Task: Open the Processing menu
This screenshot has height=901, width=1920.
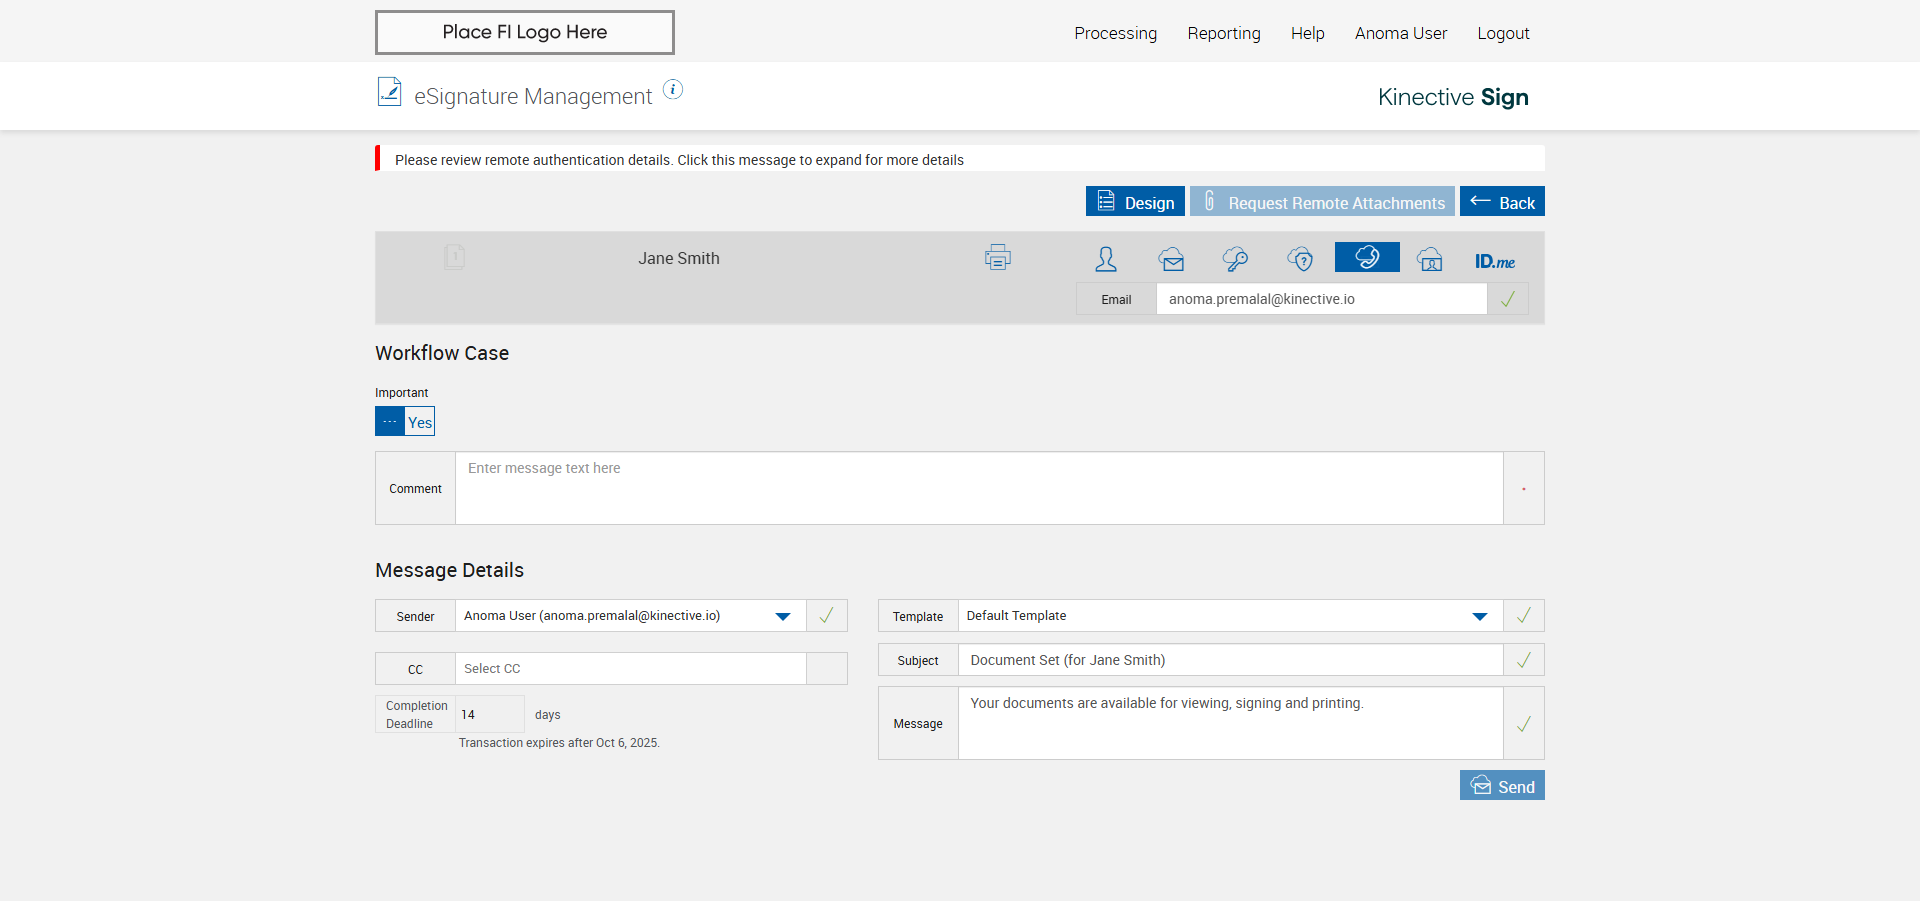Action: tap(1115, 33)
